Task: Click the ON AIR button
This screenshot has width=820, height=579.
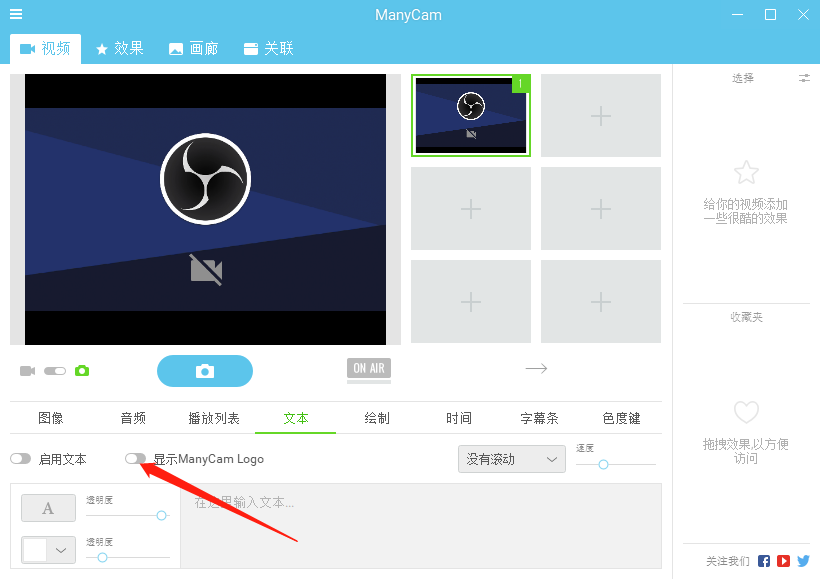Action: (x=369, y=368)
